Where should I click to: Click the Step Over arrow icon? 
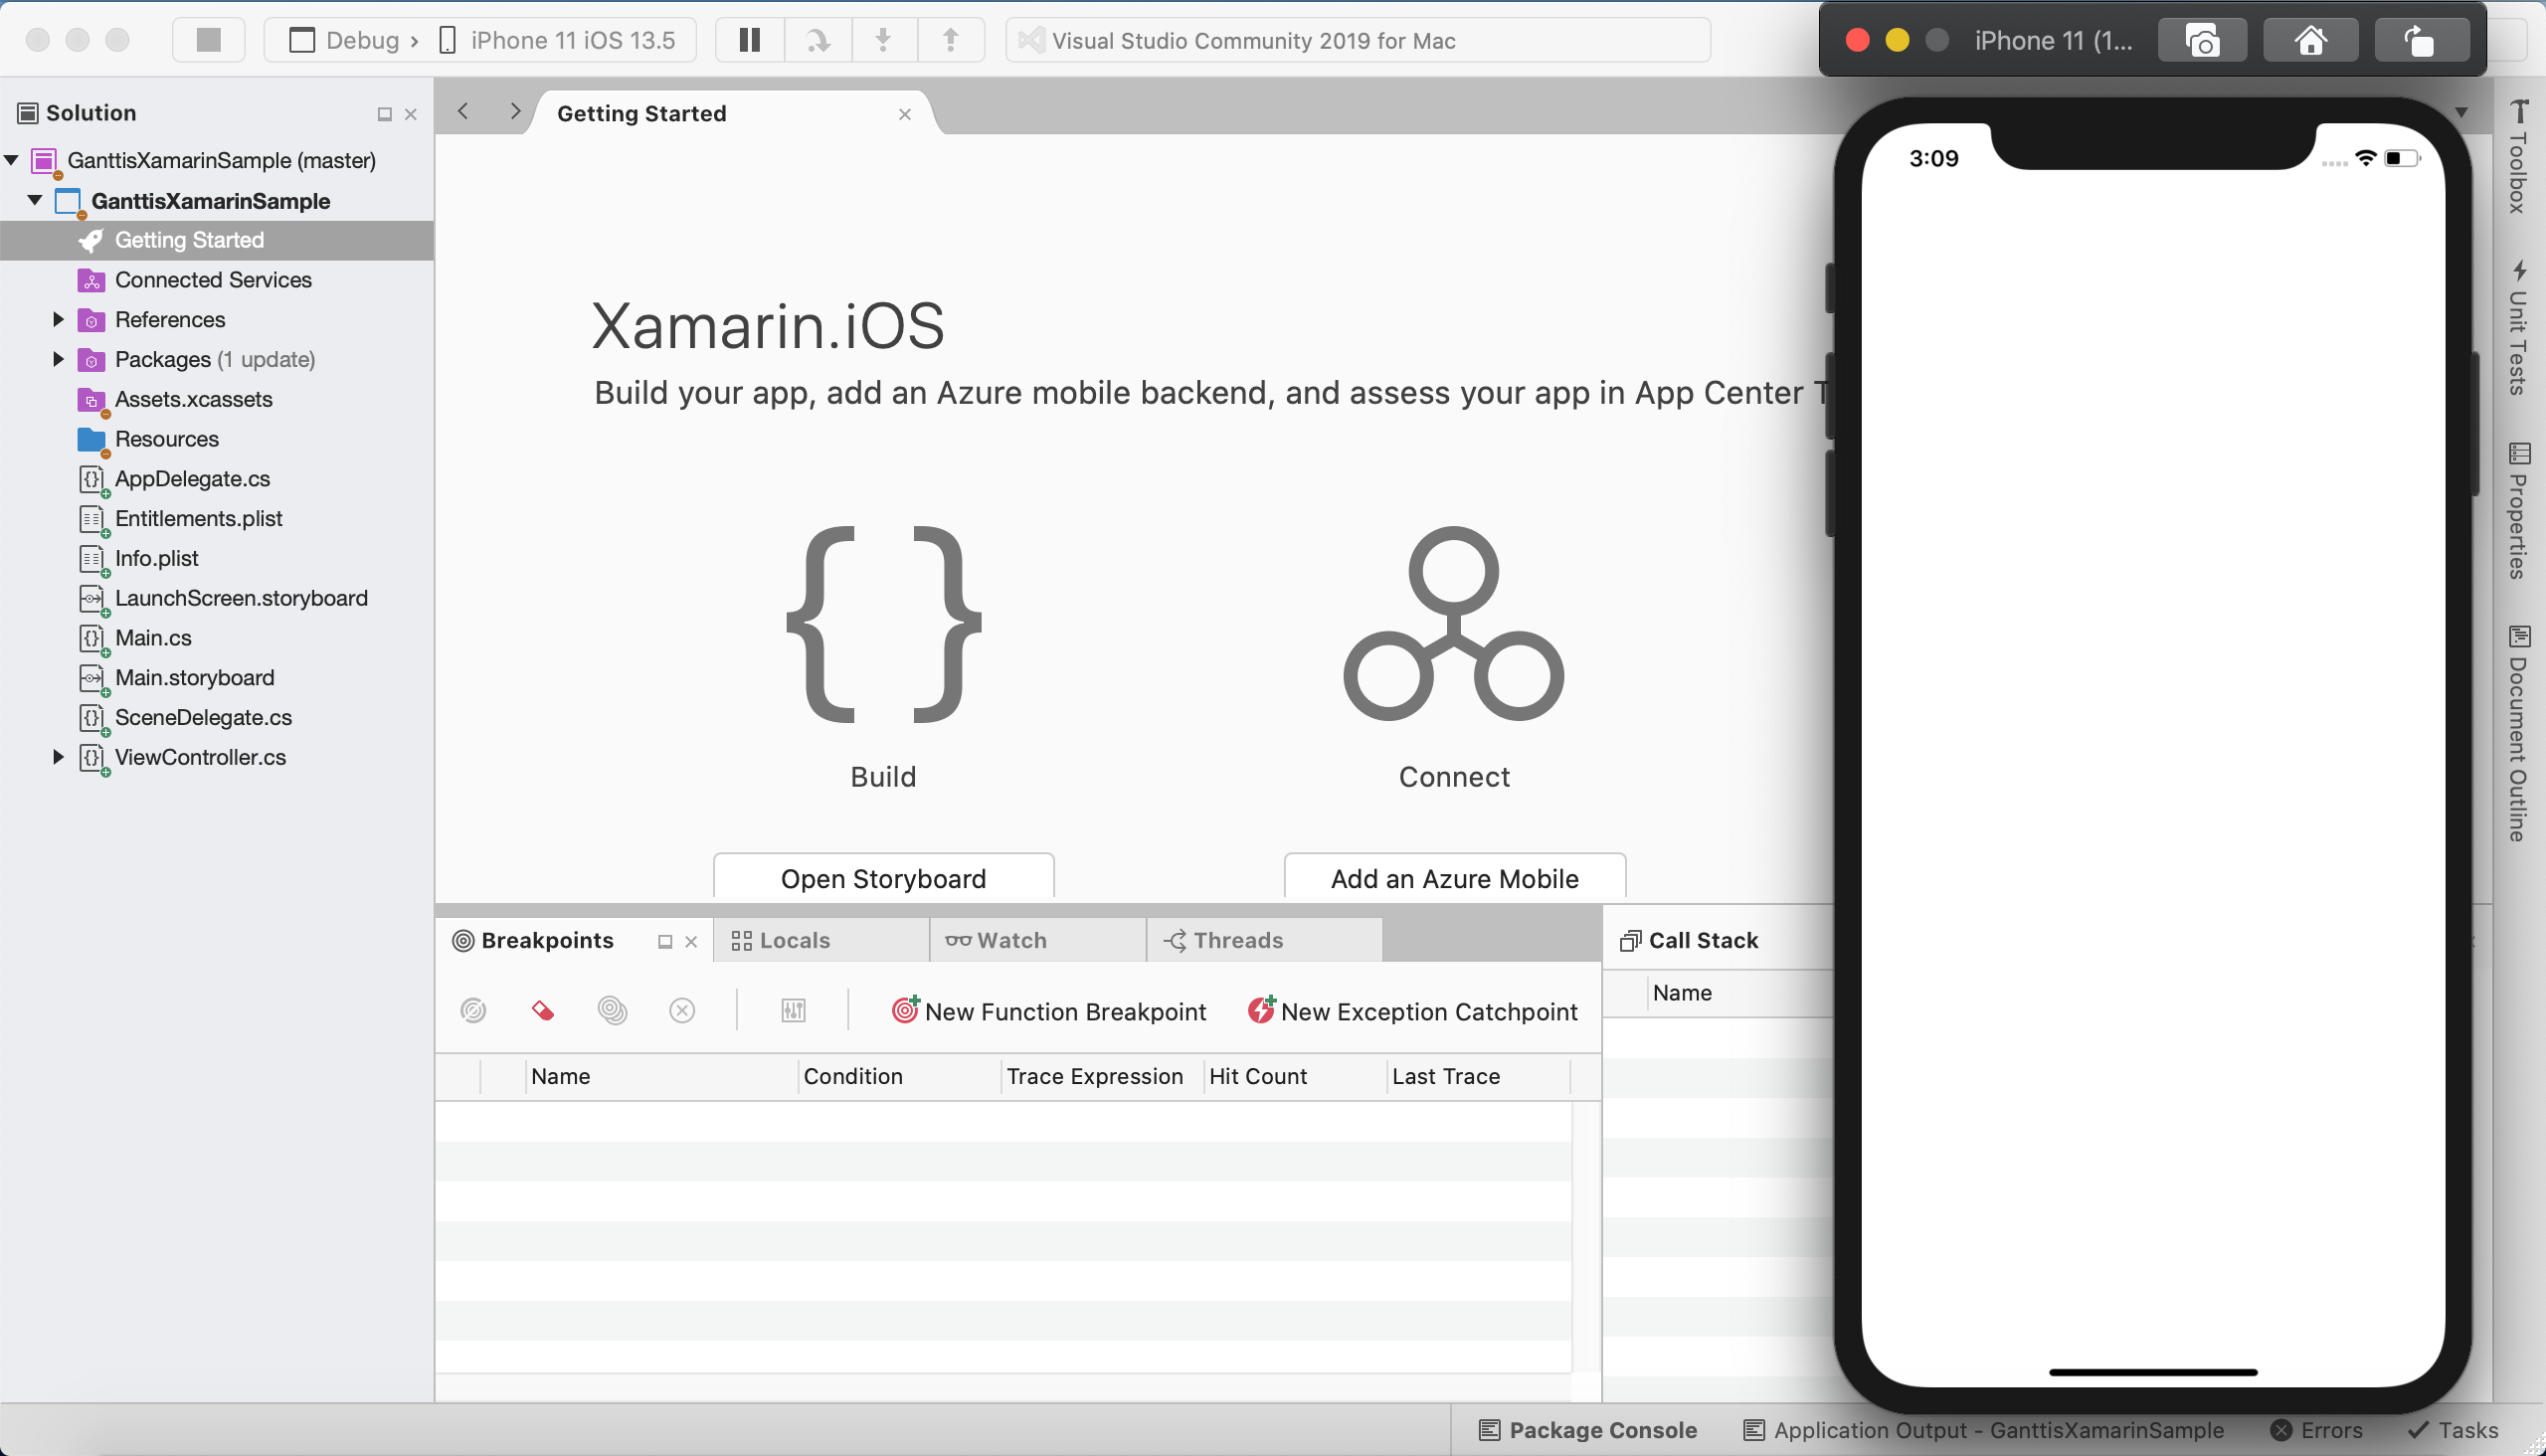pos(818,40)
